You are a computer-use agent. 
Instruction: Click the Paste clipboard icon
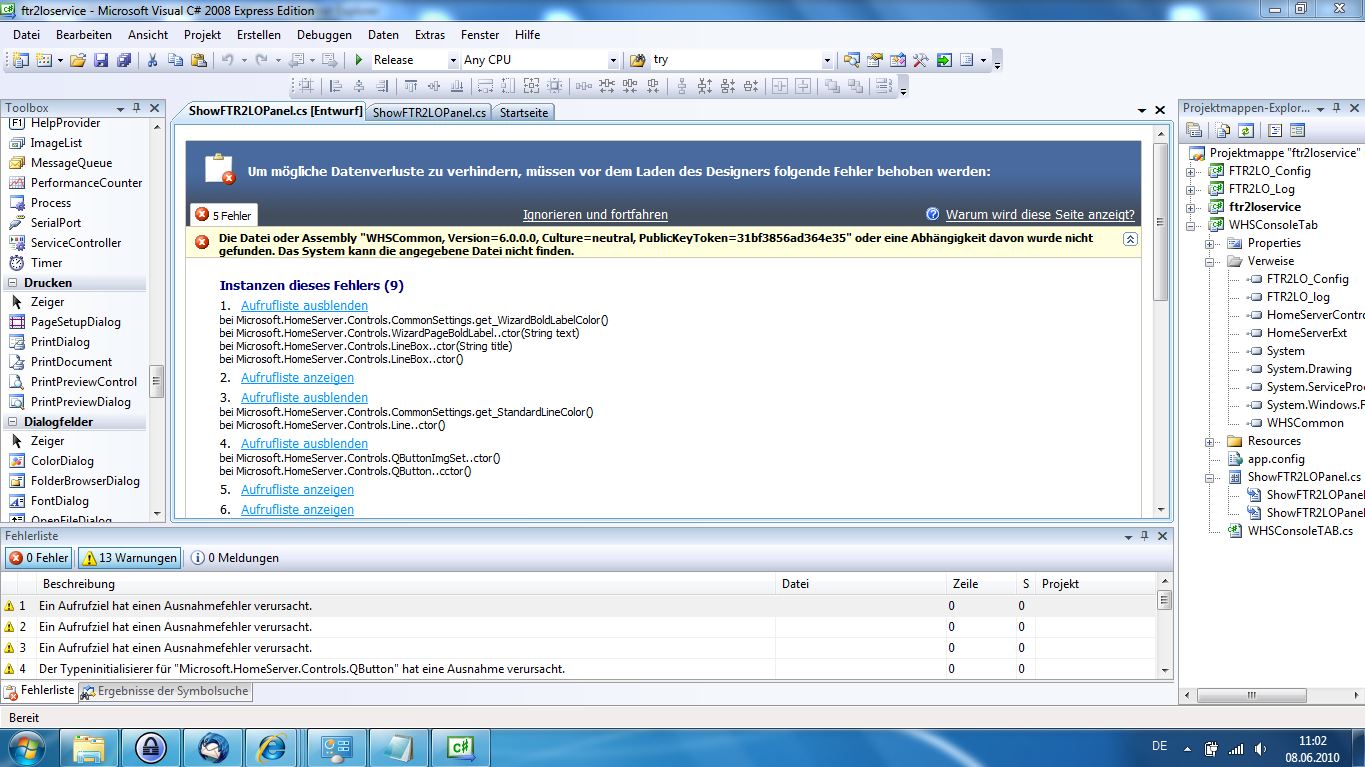point(199,60)
